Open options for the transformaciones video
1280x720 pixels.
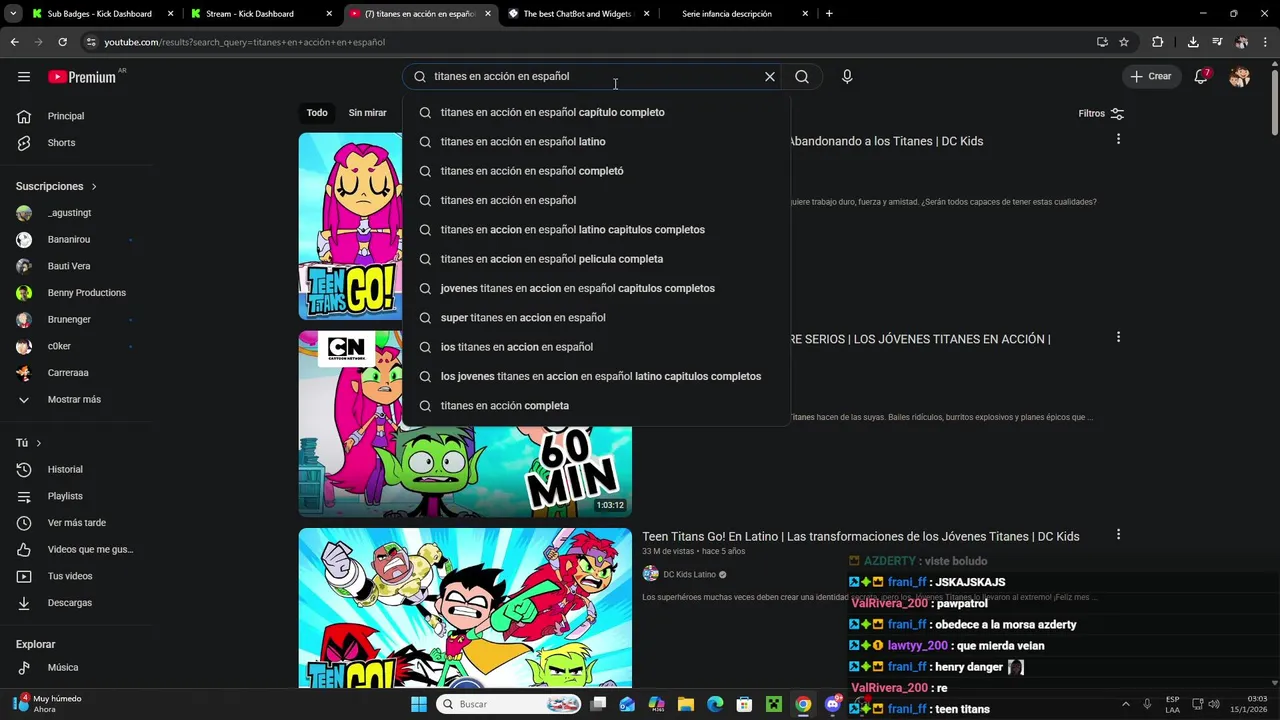pyautogui.click(x=1118, y=535)
